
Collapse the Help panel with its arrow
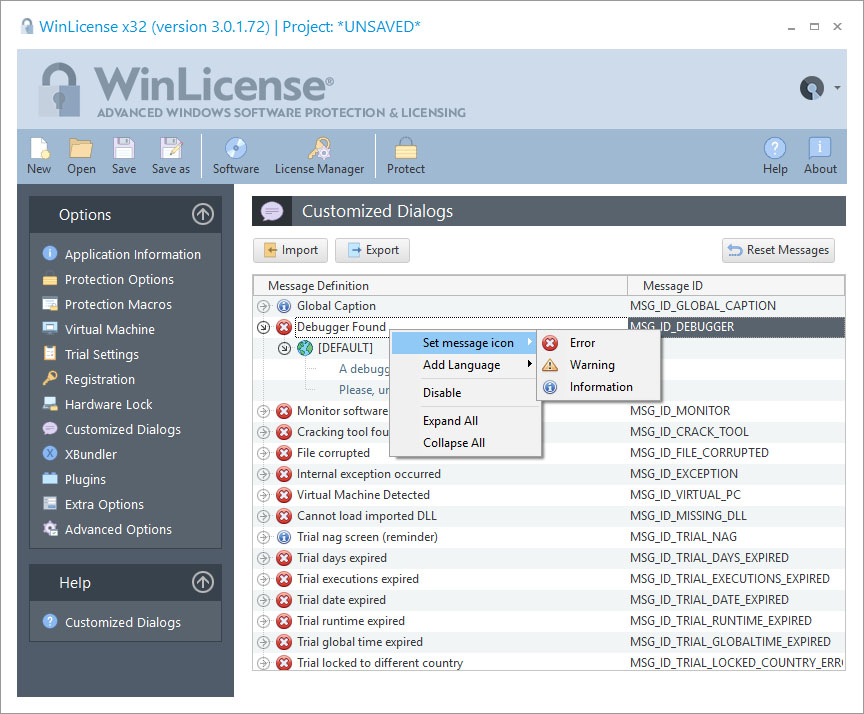[x=203, y=582]
